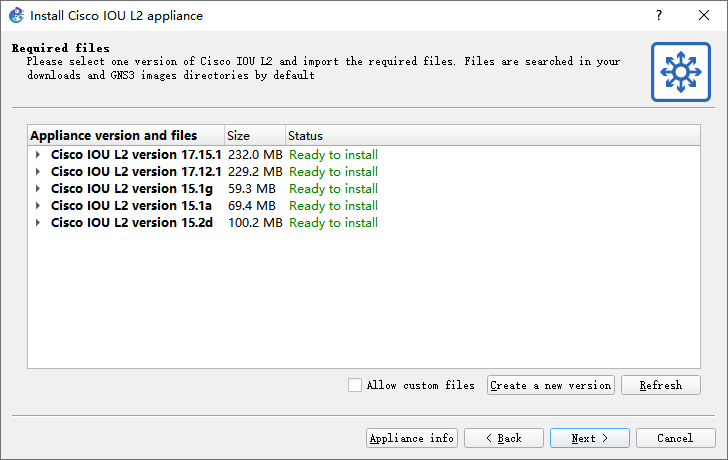Viewport: 728px width, 460px height.
Task: Click the 229.2 MB size value
Action: pos(255,172)
